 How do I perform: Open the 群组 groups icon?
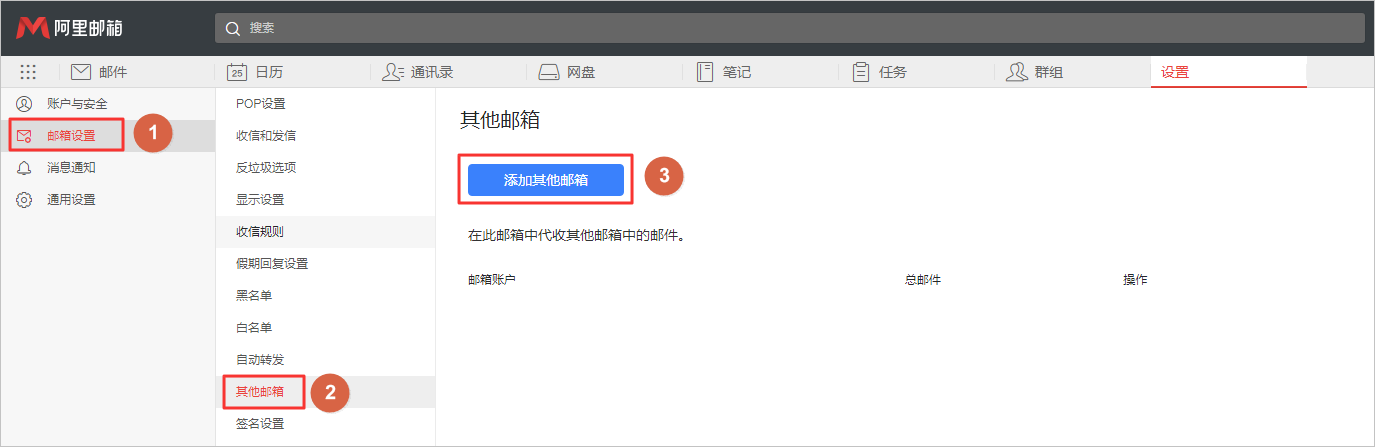(1017, 72)
